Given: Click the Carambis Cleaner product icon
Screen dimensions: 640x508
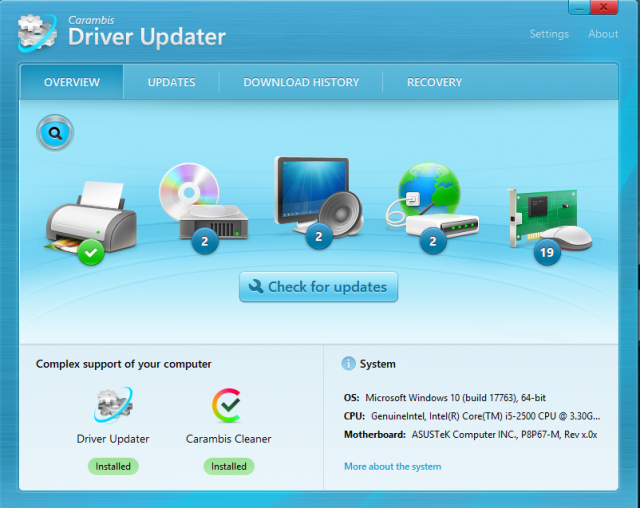Looking at the screenshot, I should coord(228,405).
